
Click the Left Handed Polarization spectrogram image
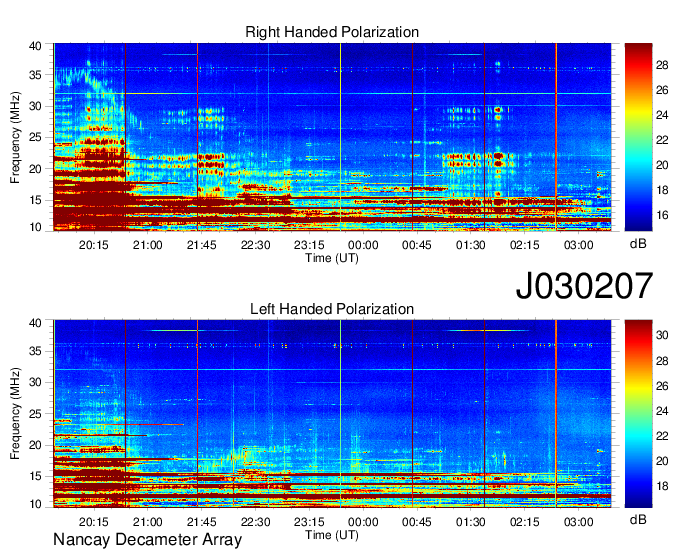[x=332, y=414]
